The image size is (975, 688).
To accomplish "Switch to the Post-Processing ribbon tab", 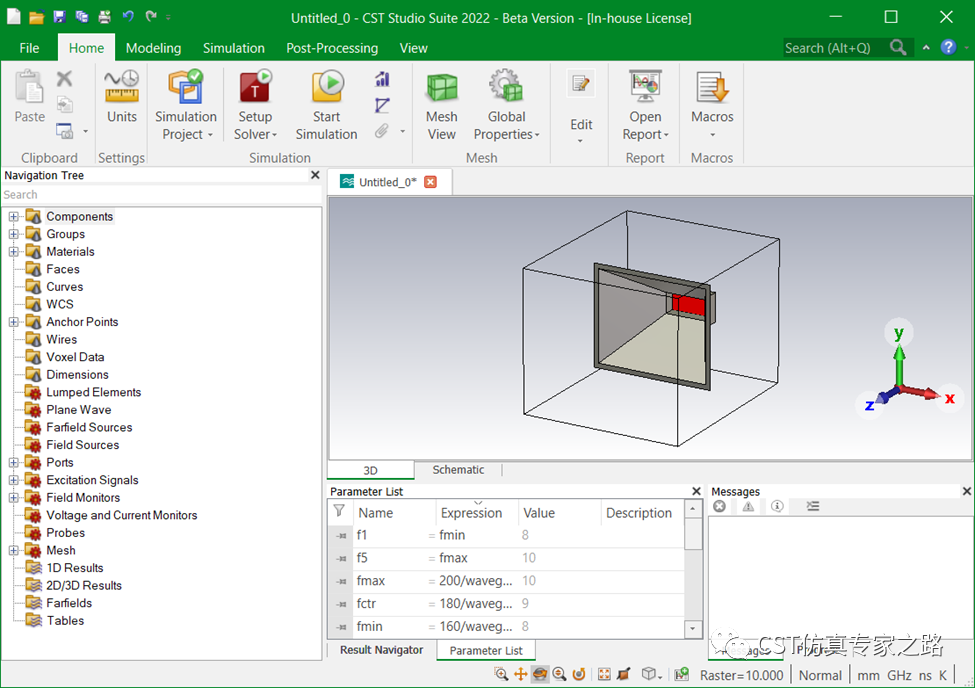I will tap(332, 48).
